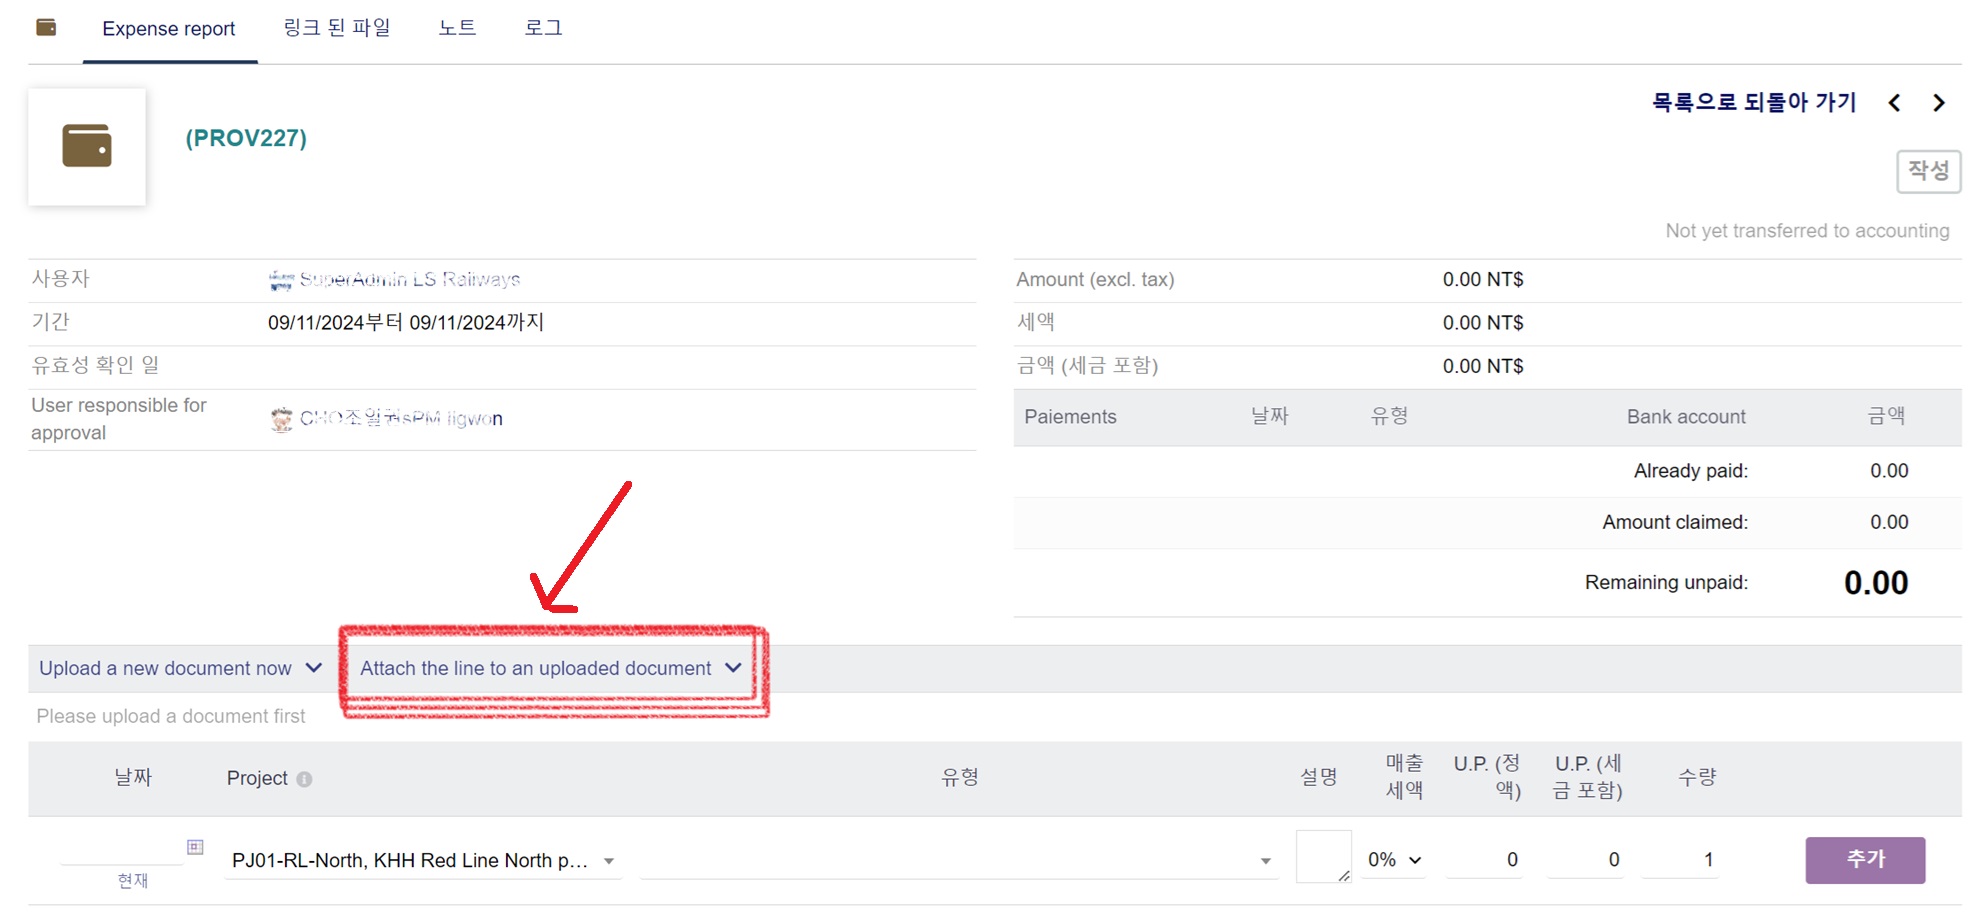The width and height of the screenshot is (1976, 923).
Task: Expand Attach the line to an uploaded document
Action: [x=550, y=668]
